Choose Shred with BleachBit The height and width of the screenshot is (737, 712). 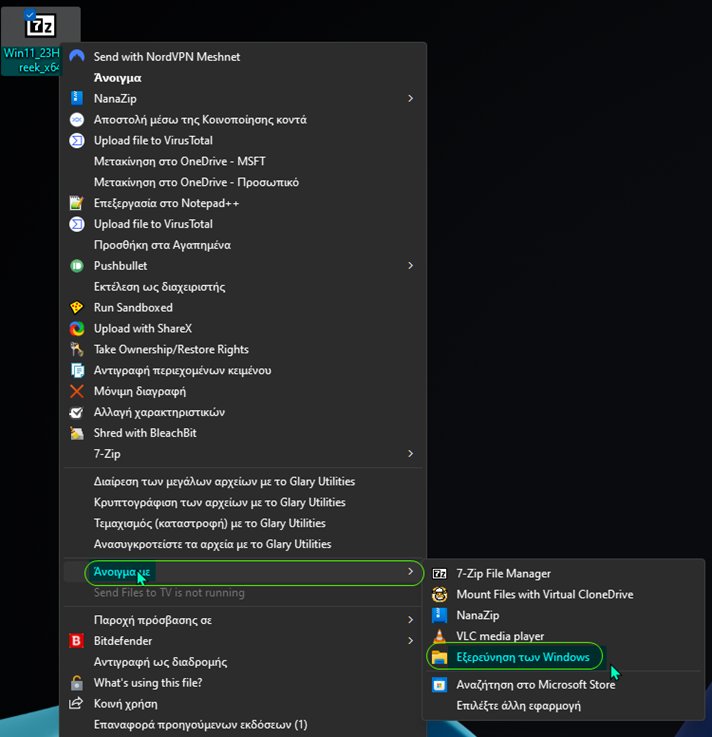tap(145, 433)
